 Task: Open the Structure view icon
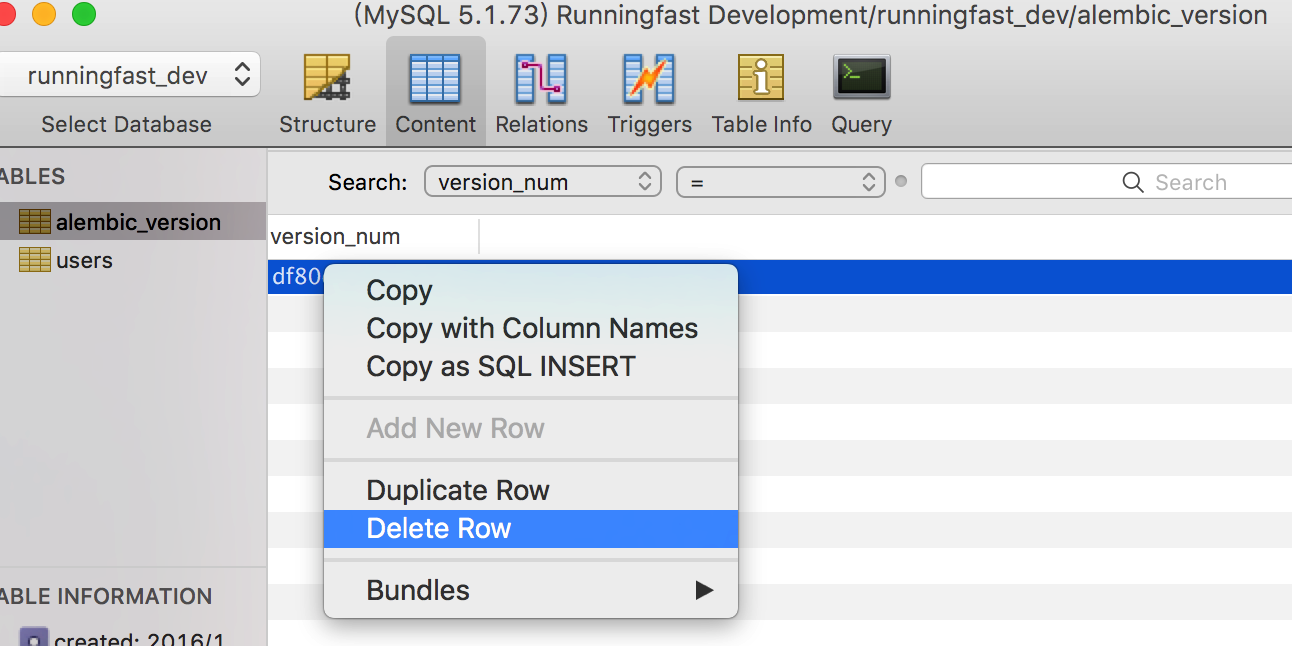coord(327,80)
